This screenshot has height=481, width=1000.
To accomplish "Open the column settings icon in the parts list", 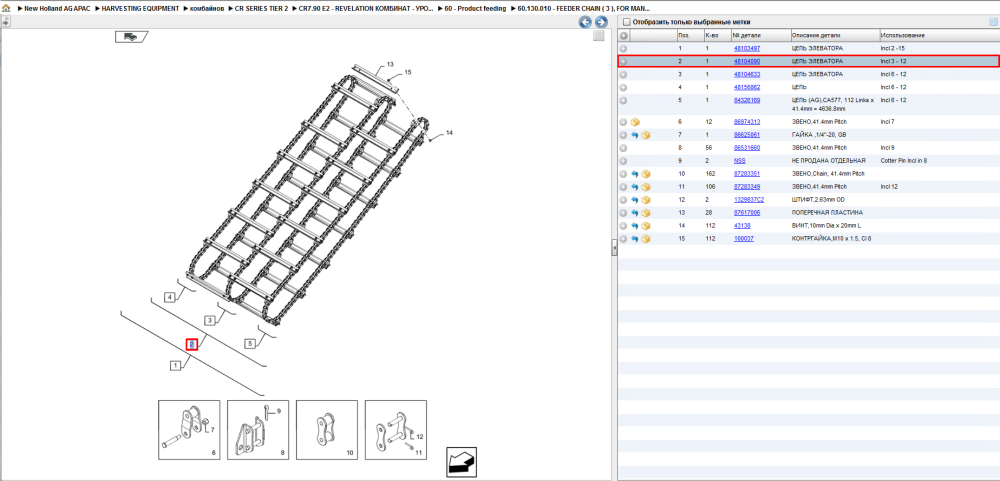I will coord(992,22).
